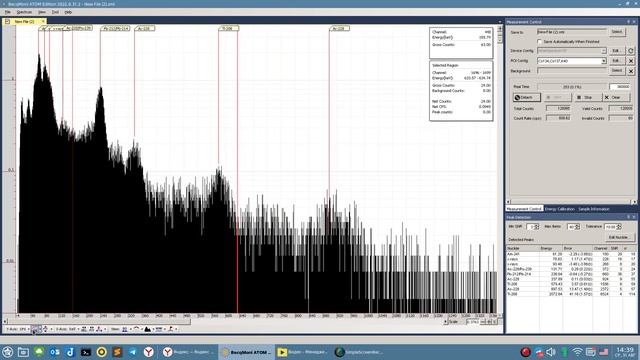Click the Detach button
Viewport: 640px width, 360px height.
(x=527, y=98)
